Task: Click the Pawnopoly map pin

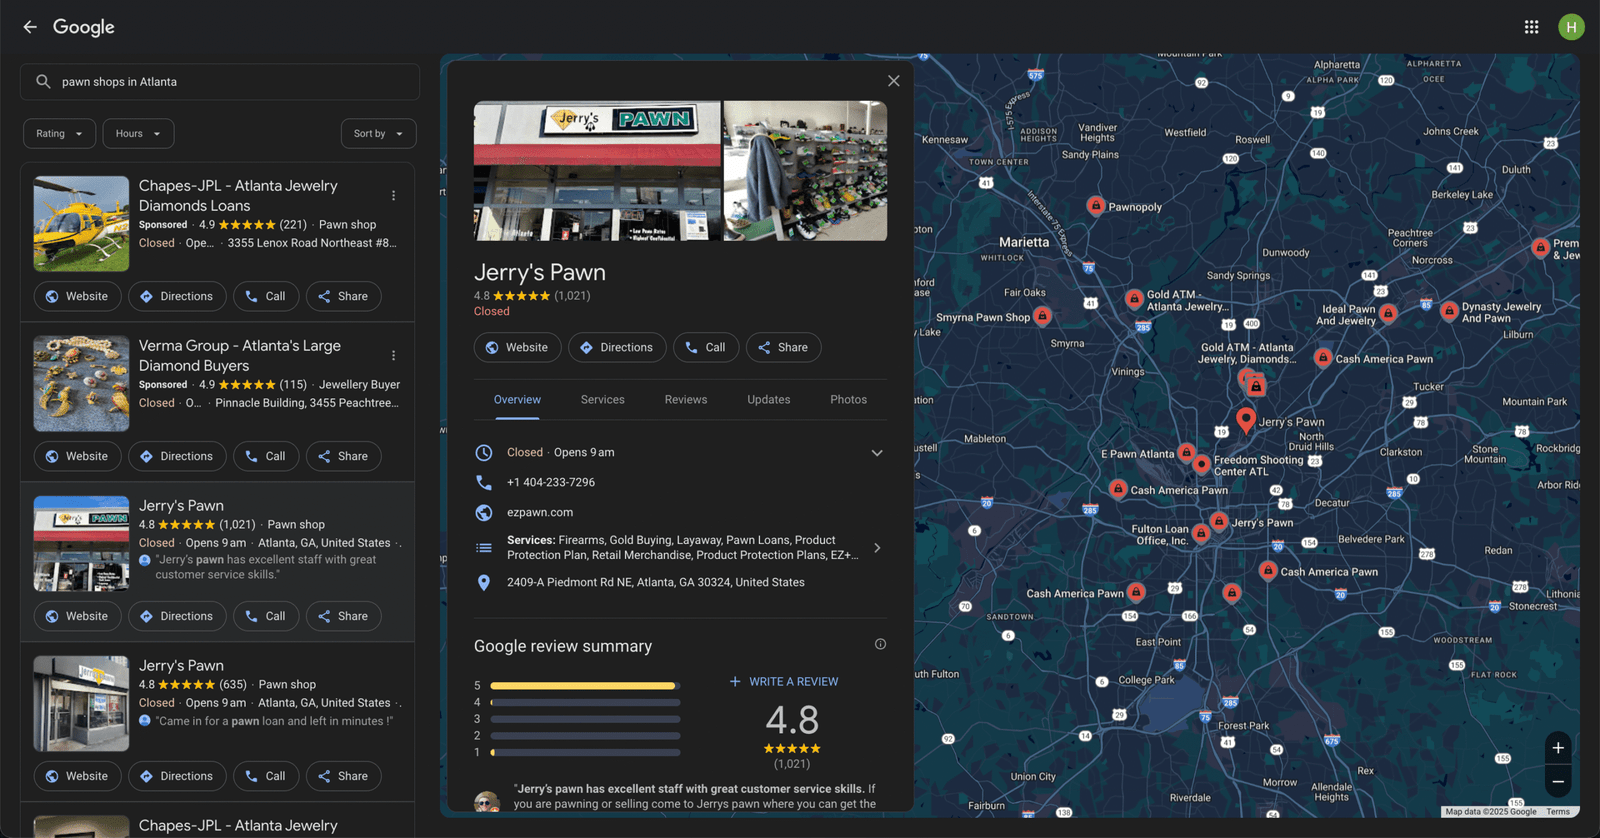Action: tap(1096, 205)
